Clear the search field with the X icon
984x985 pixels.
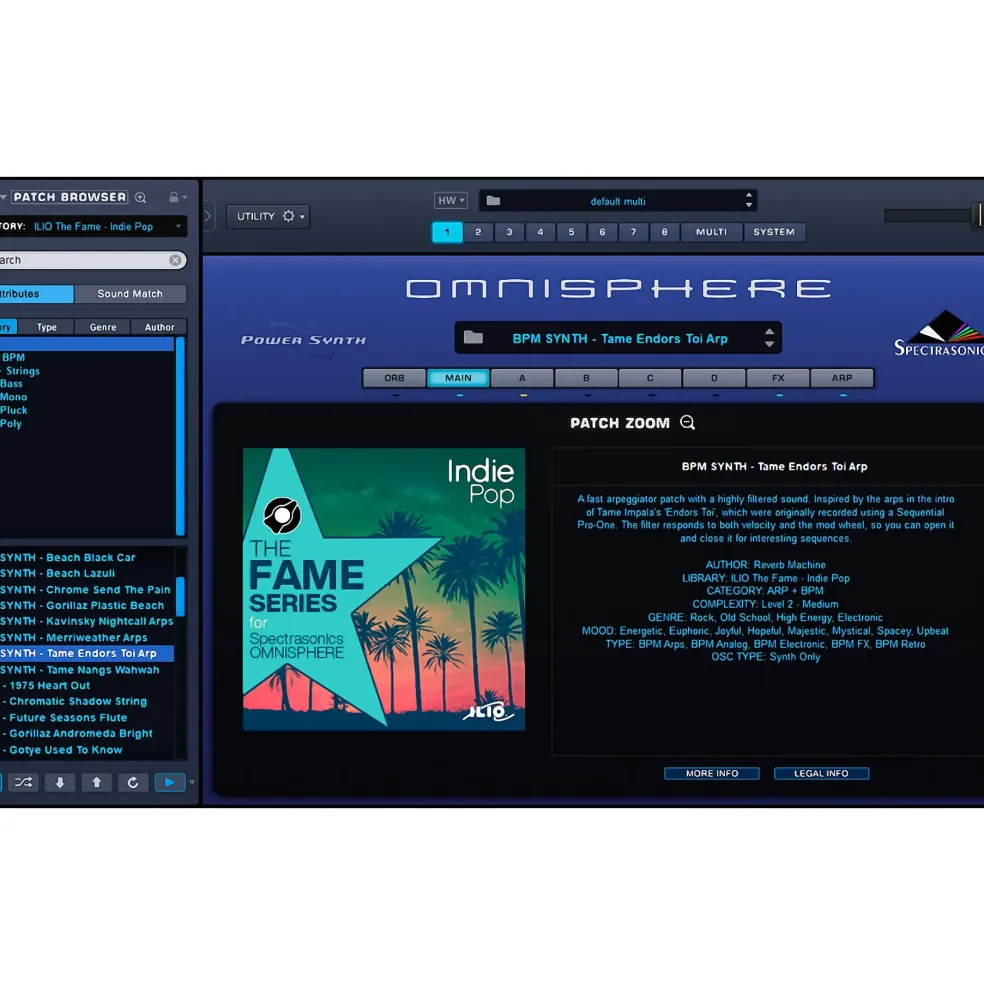click(175, 260)
